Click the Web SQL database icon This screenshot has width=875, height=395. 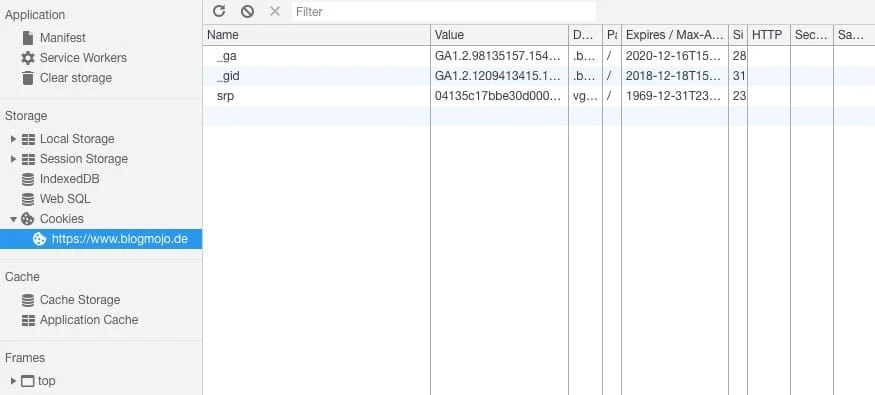tap(27, 199)
